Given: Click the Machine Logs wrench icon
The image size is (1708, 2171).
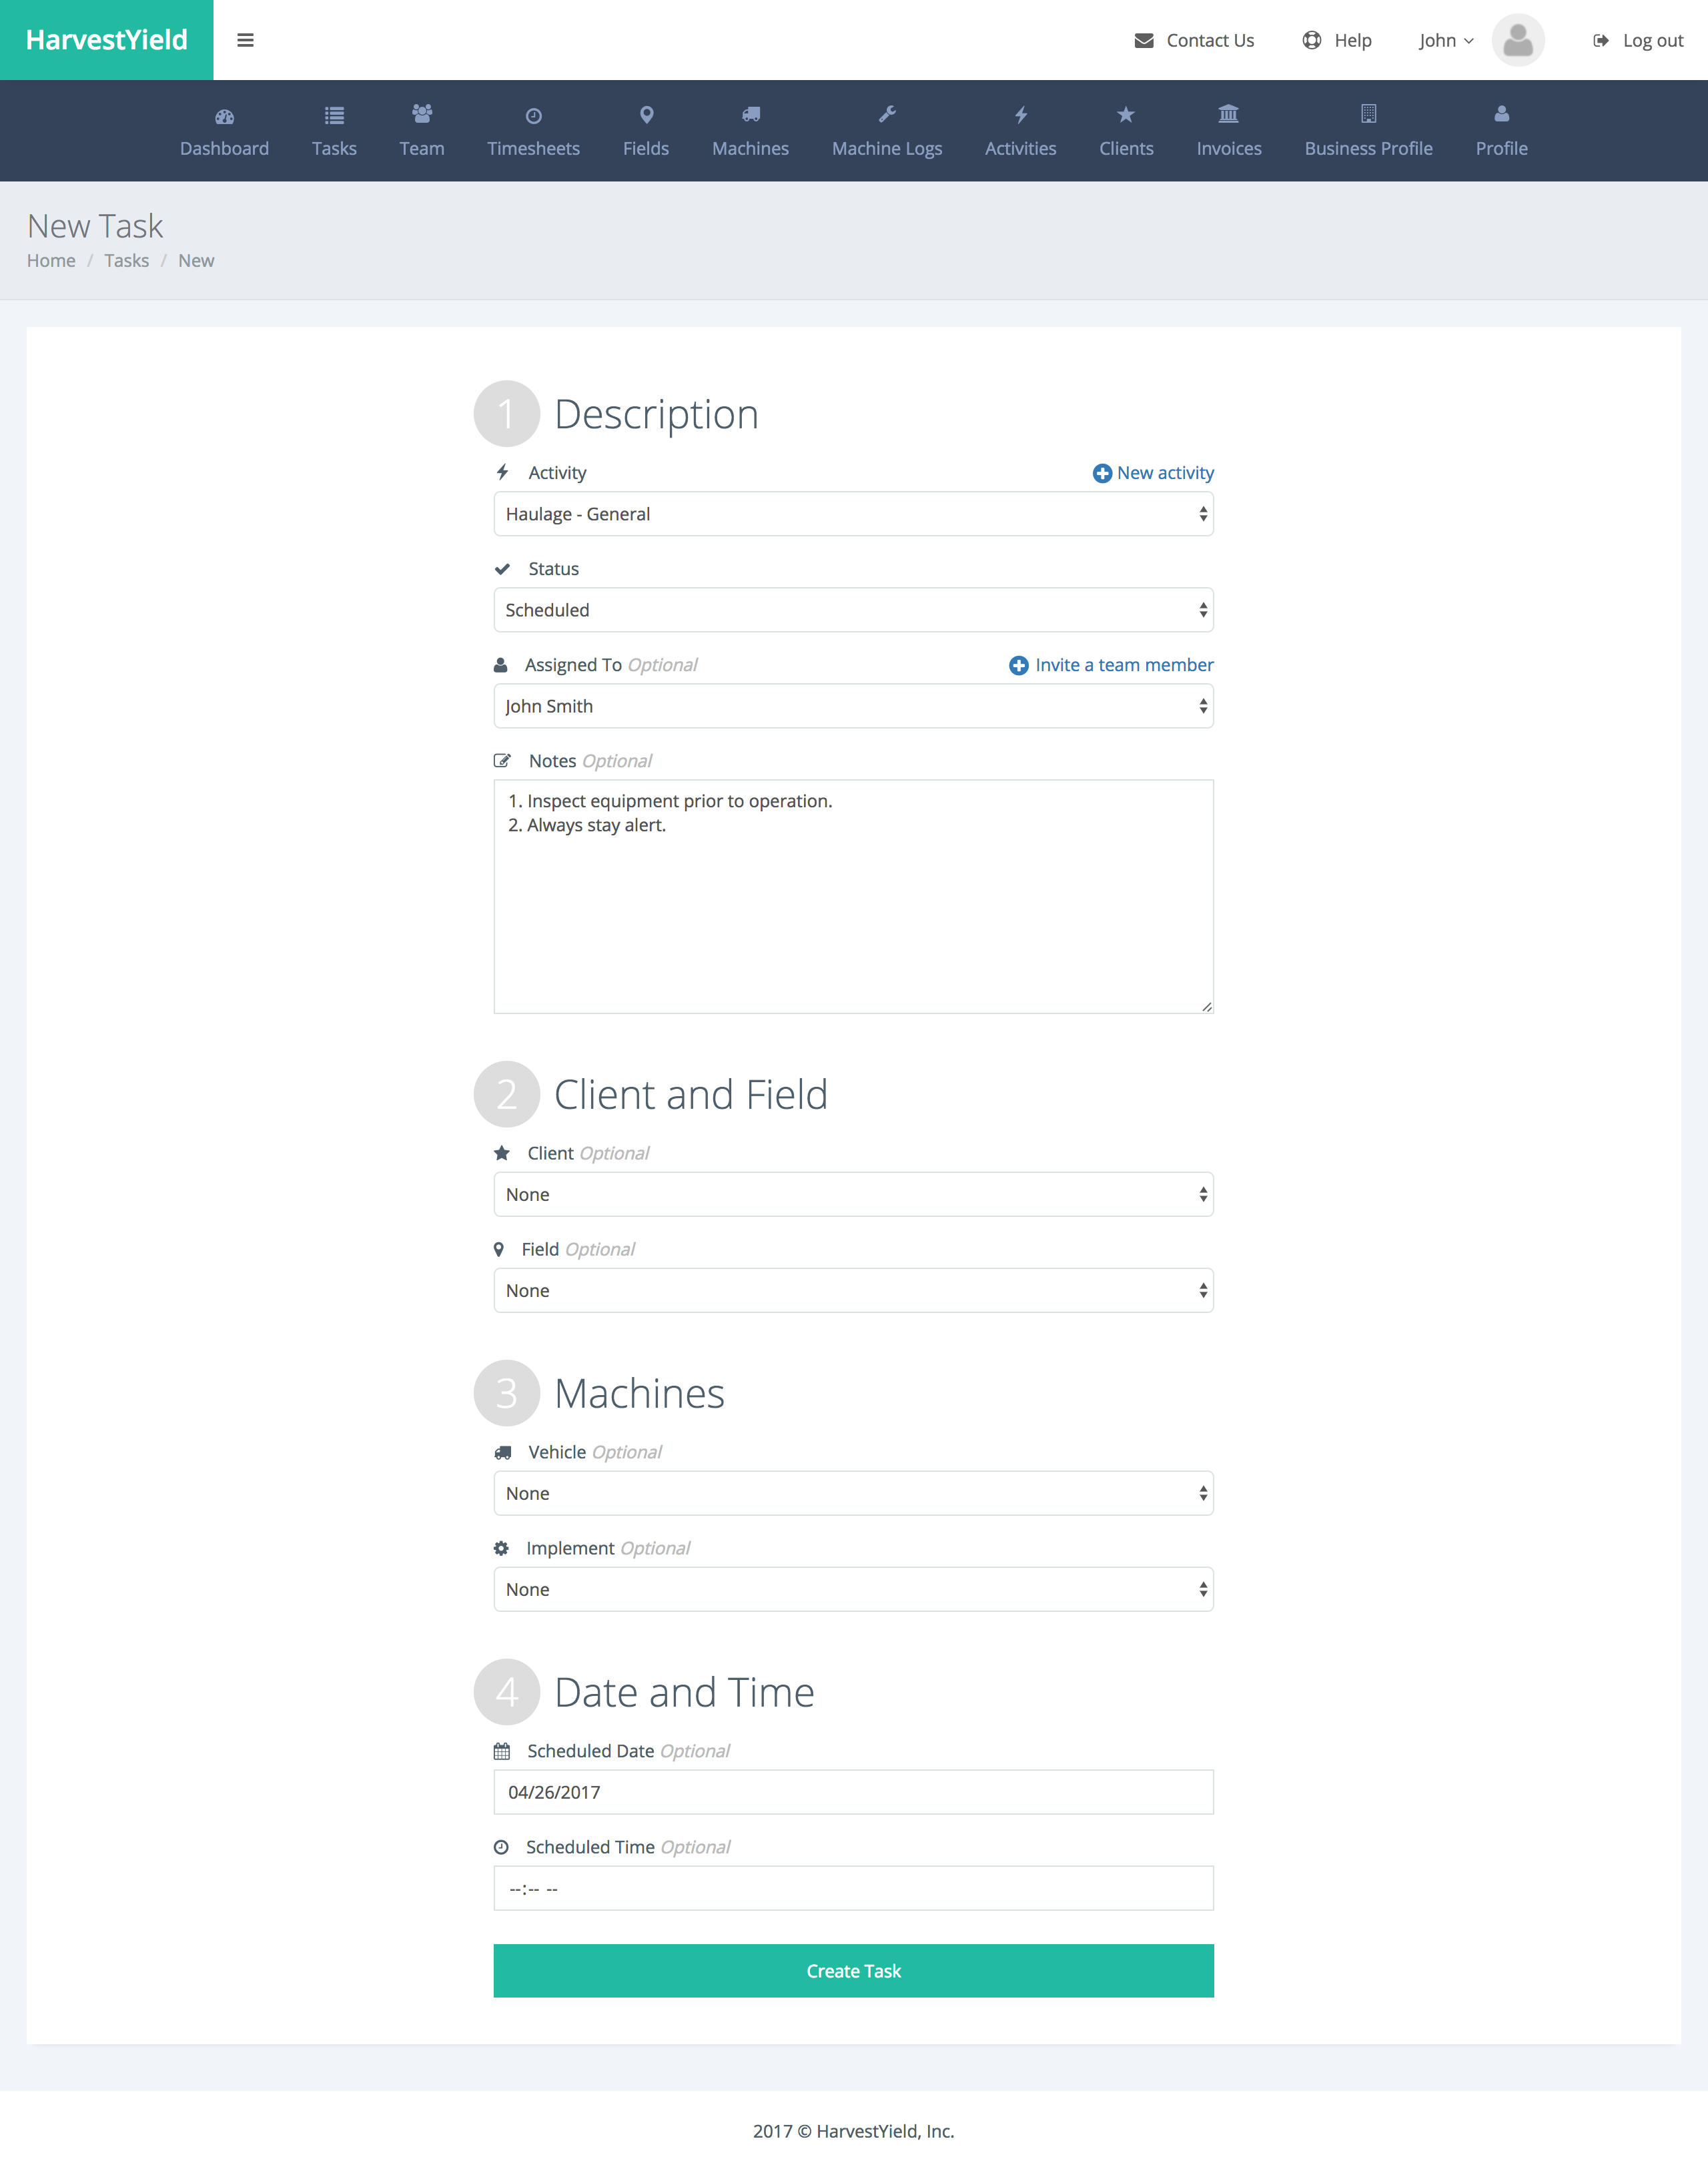Looking at the screenshot, I should (886, 115).
